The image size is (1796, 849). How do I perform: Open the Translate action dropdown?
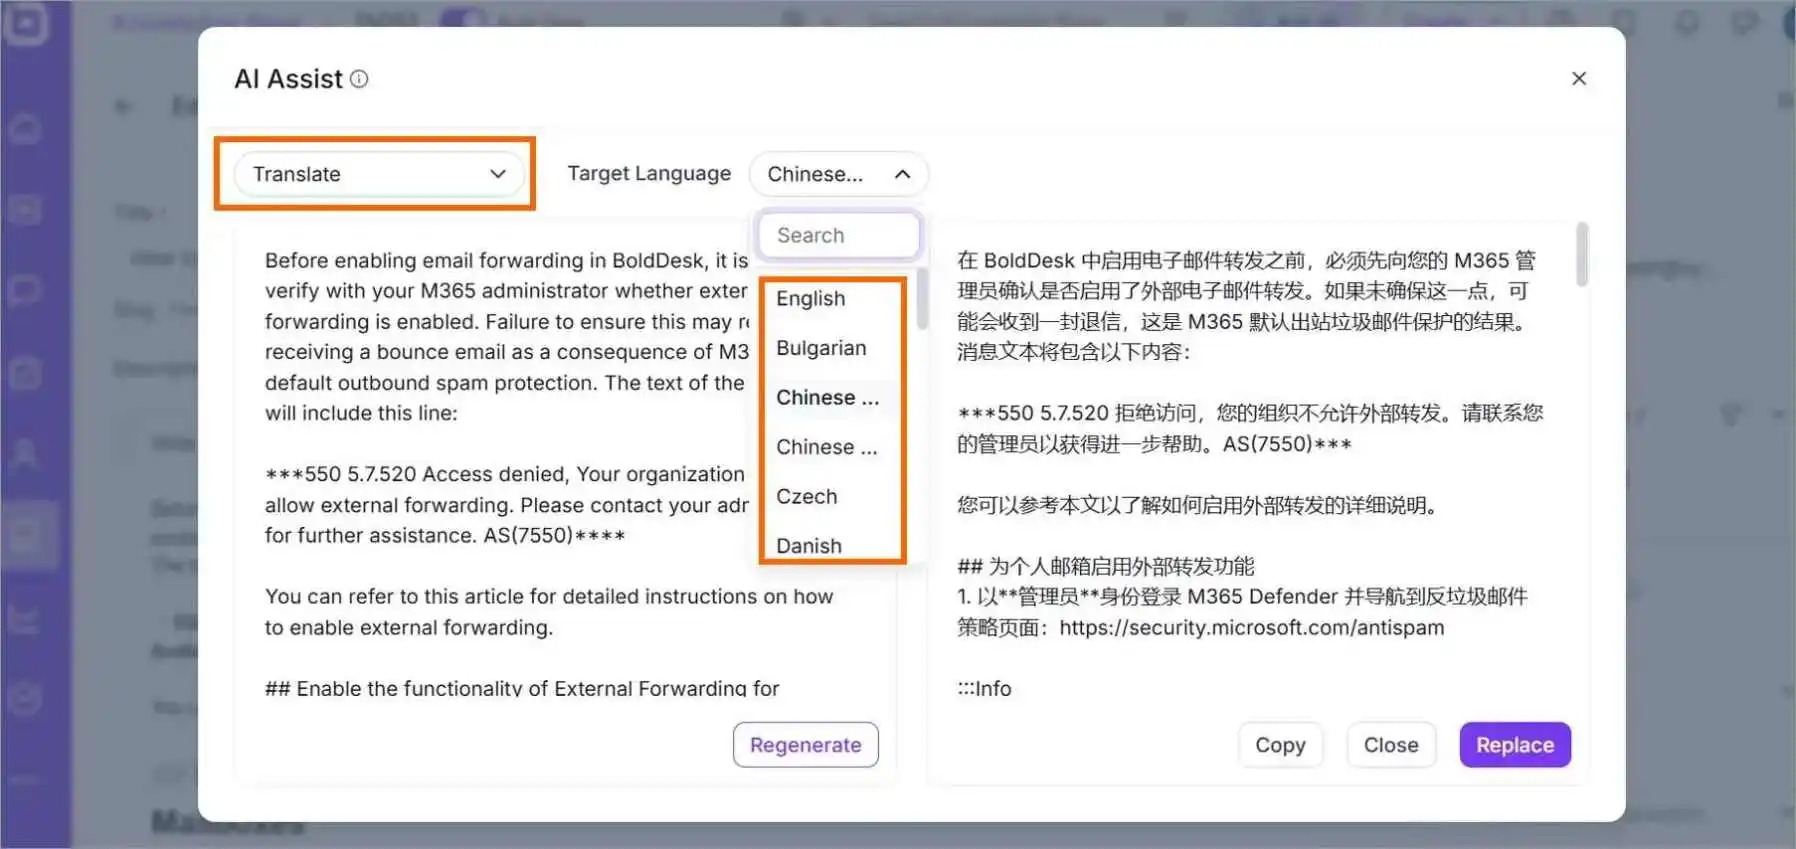pyautogui.click(x=378, y=174)
